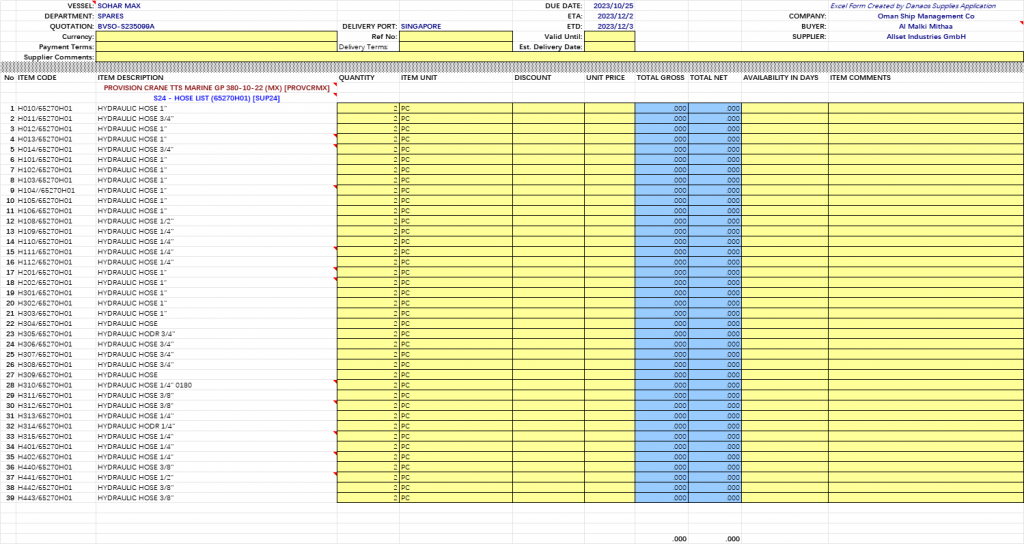The image size is (1024, 544).
Task: Click the ITEM COMMENTS column header
Action: 860,77
